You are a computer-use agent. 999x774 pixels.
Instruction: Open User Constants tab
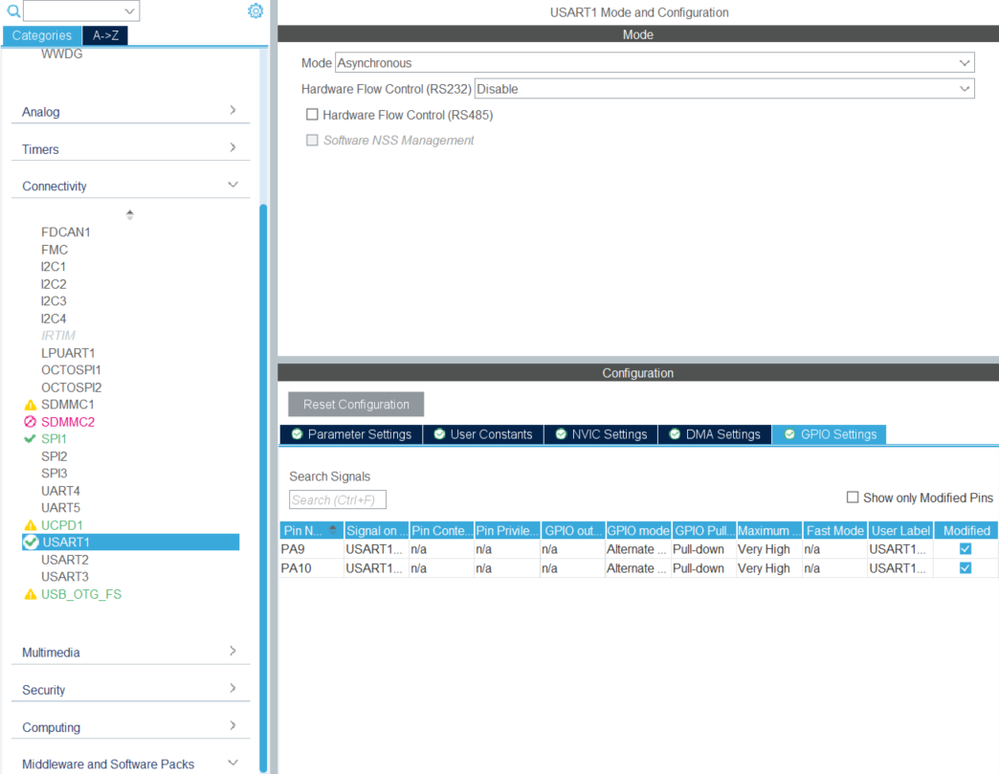(483, 434)
